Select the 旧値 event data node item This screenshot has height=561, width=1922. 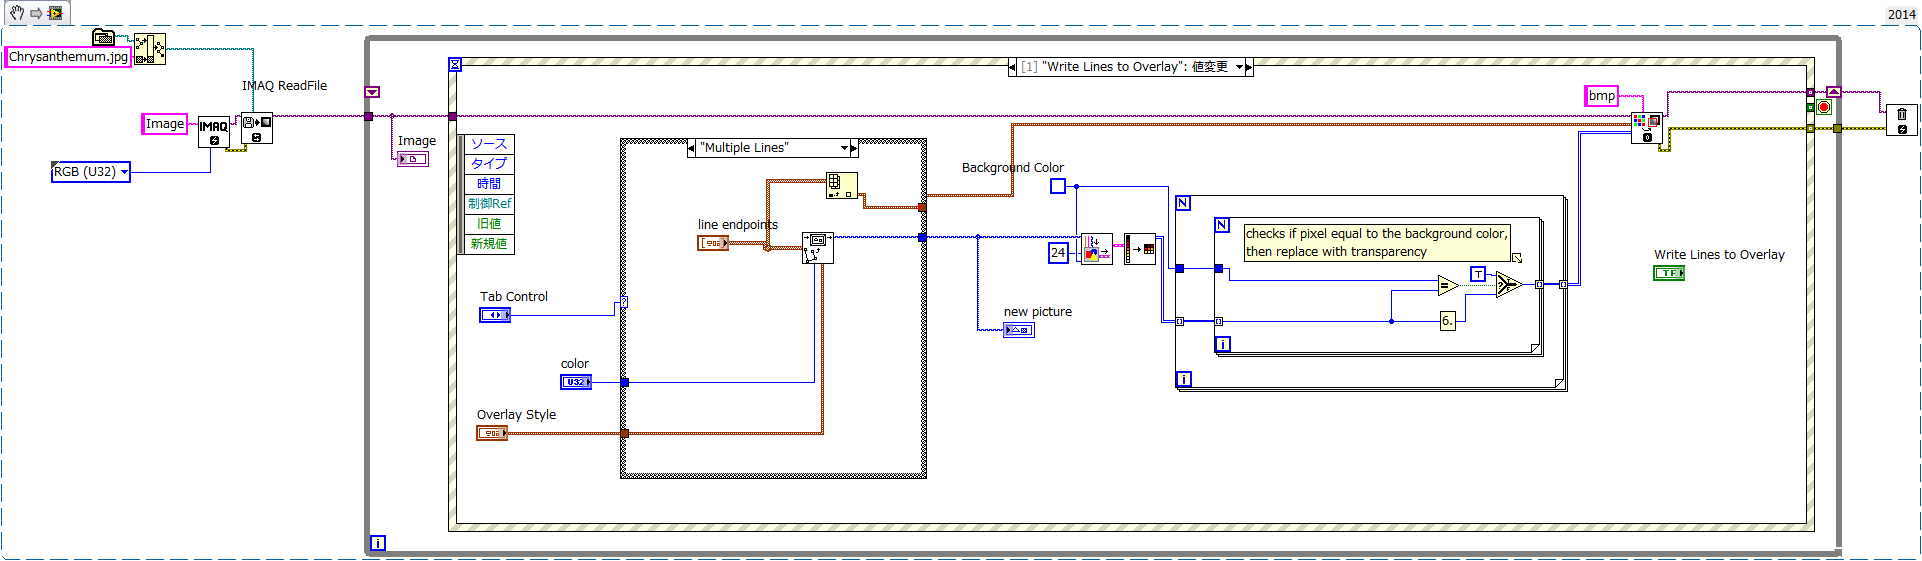489,224
